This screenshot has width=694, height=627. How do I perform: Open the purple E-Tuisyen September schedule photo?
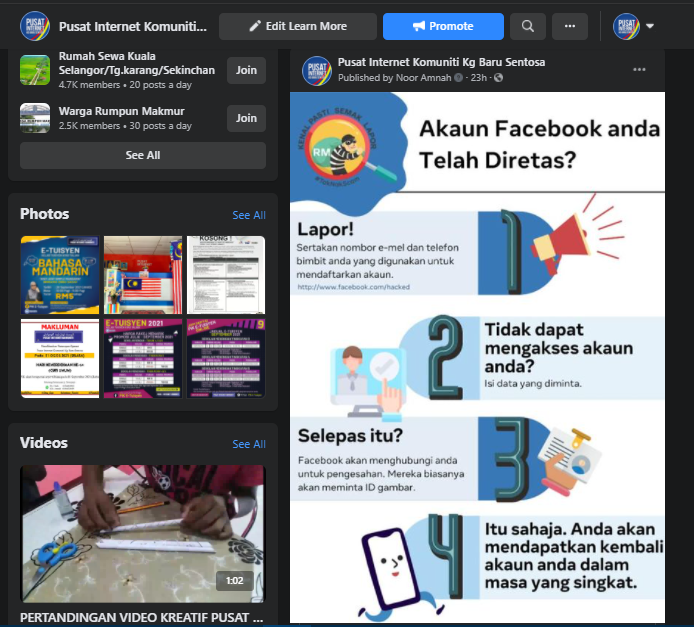click(226, 358)
